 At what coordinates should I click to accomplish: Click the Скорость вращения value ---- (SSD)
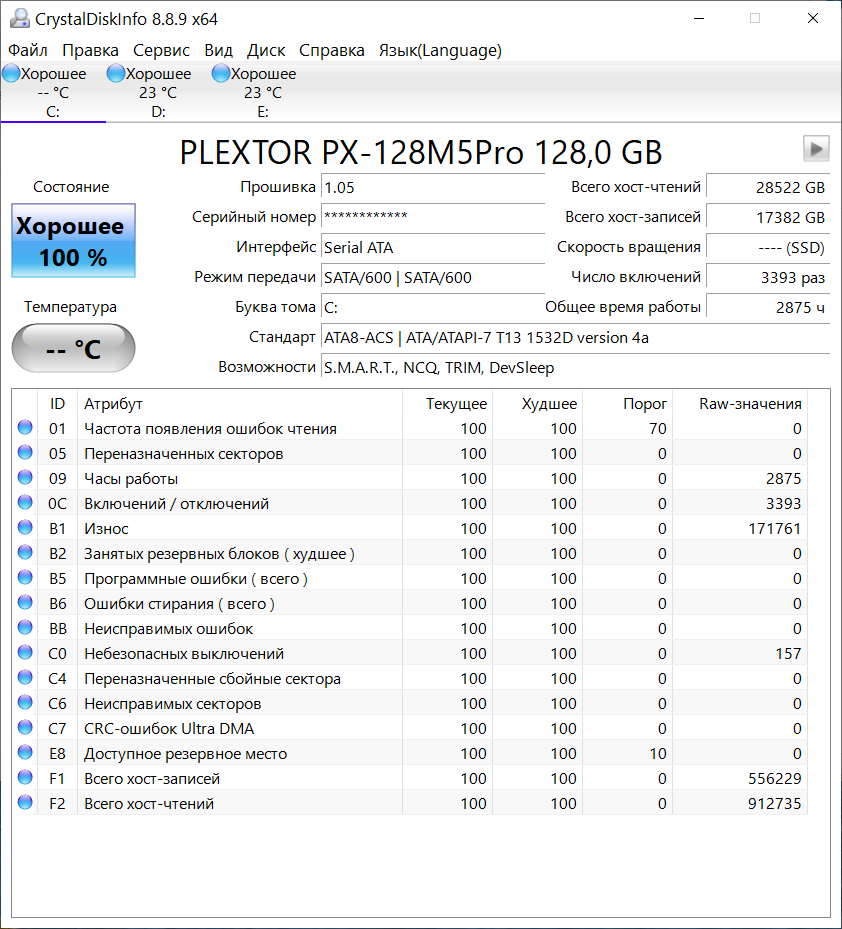tap(768, 248)
